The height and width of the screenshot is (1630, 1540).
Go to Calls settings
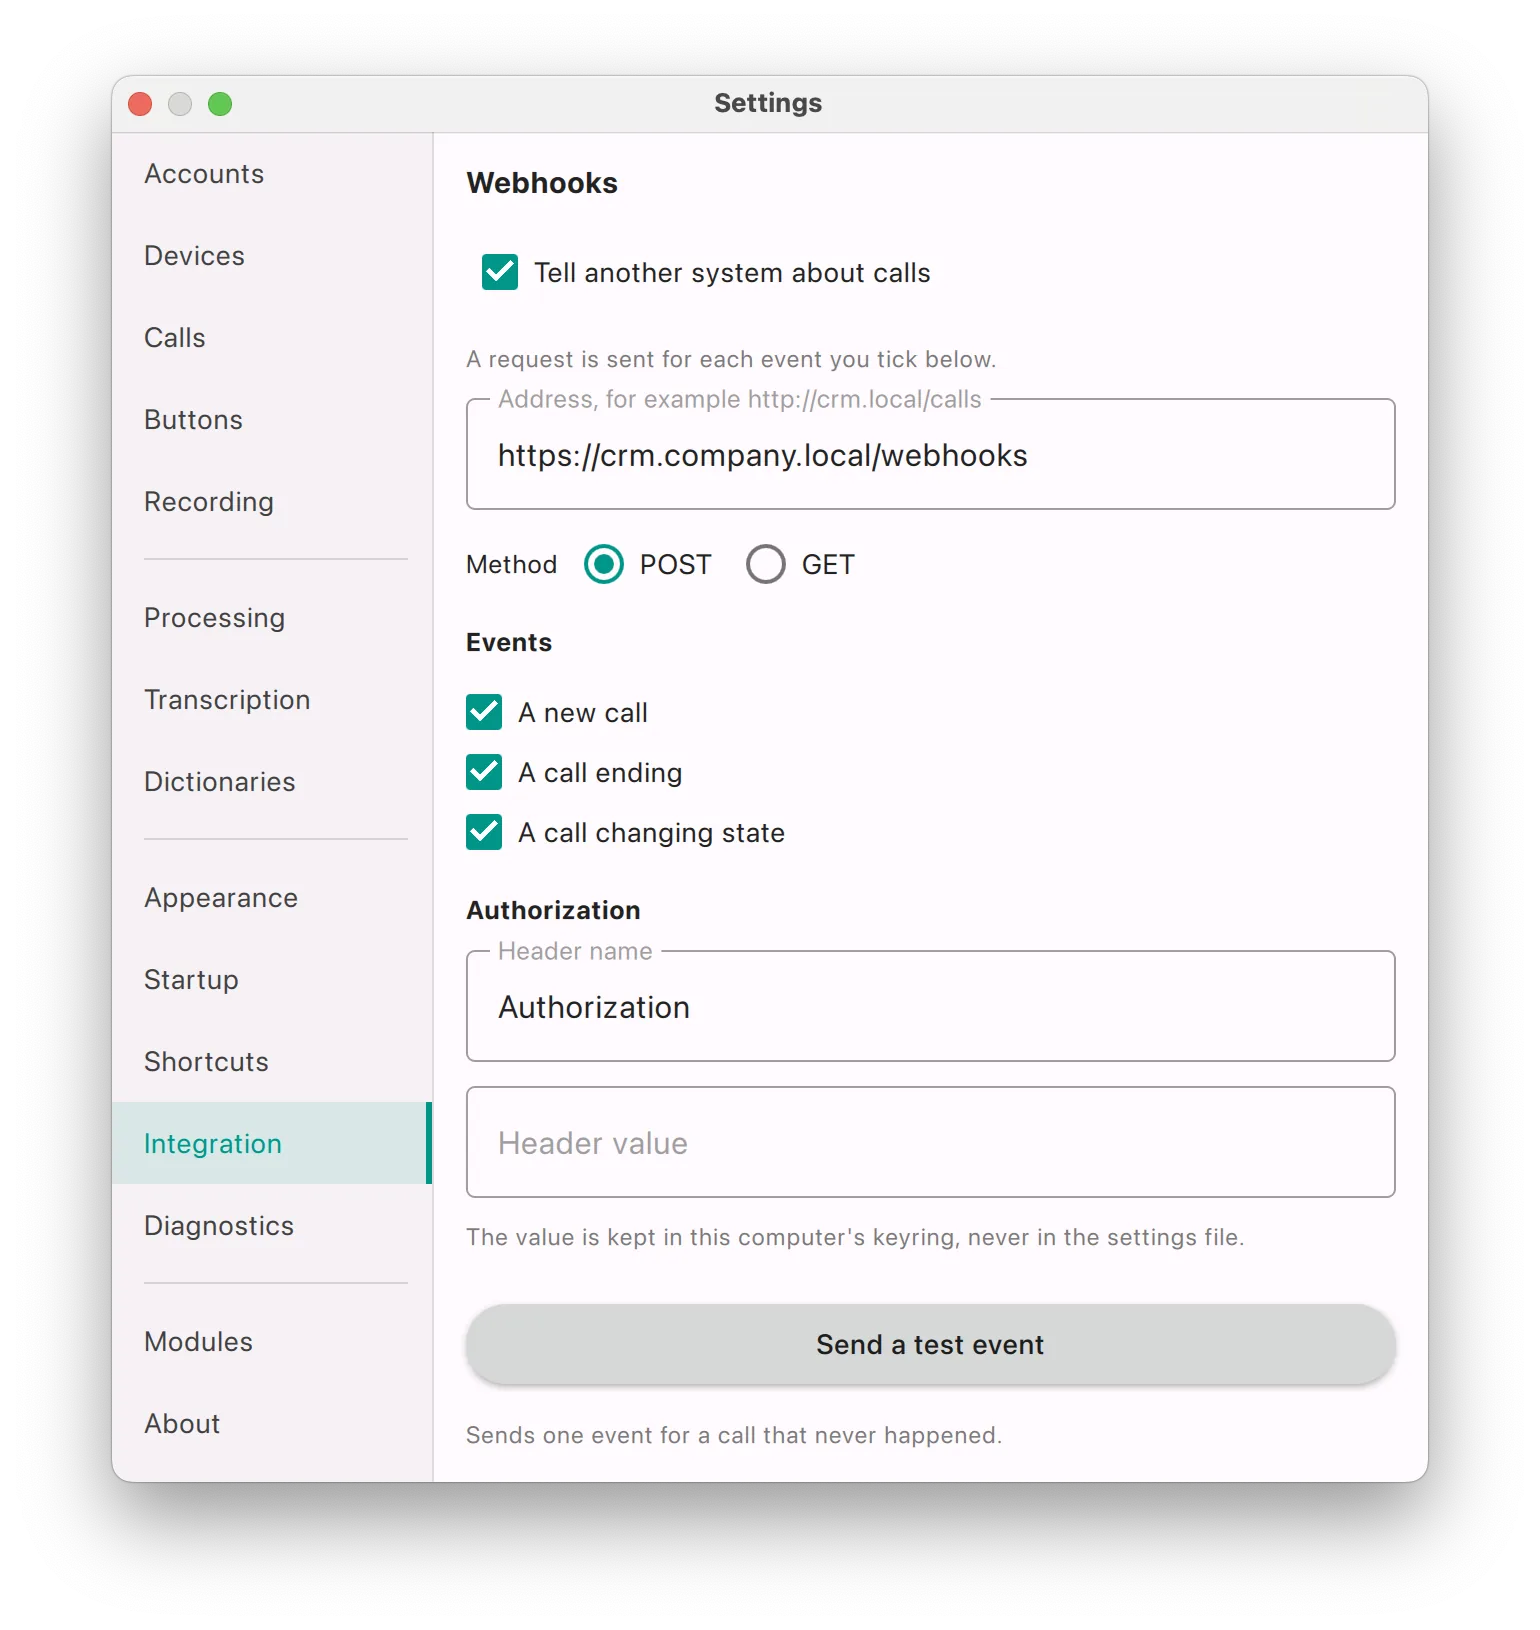click(x=271, y=338)
